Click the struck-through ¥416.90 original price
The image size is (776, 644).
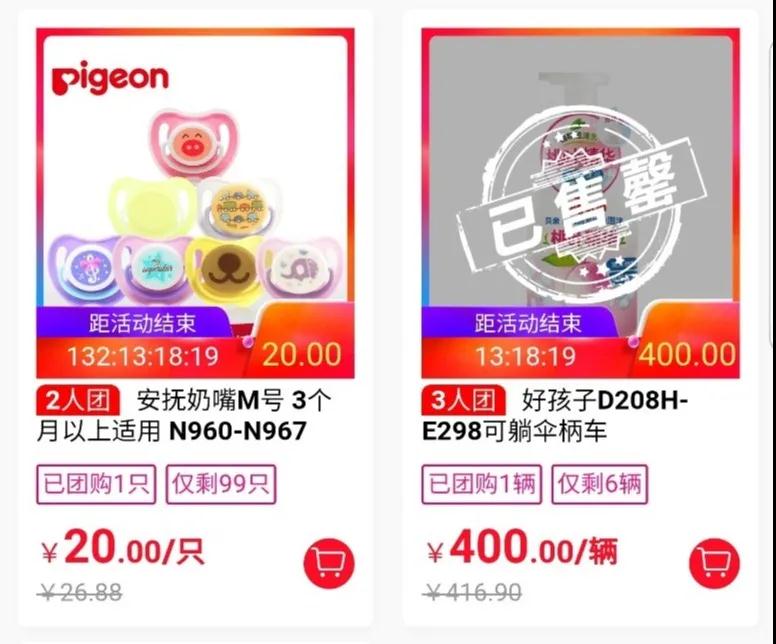473,592
